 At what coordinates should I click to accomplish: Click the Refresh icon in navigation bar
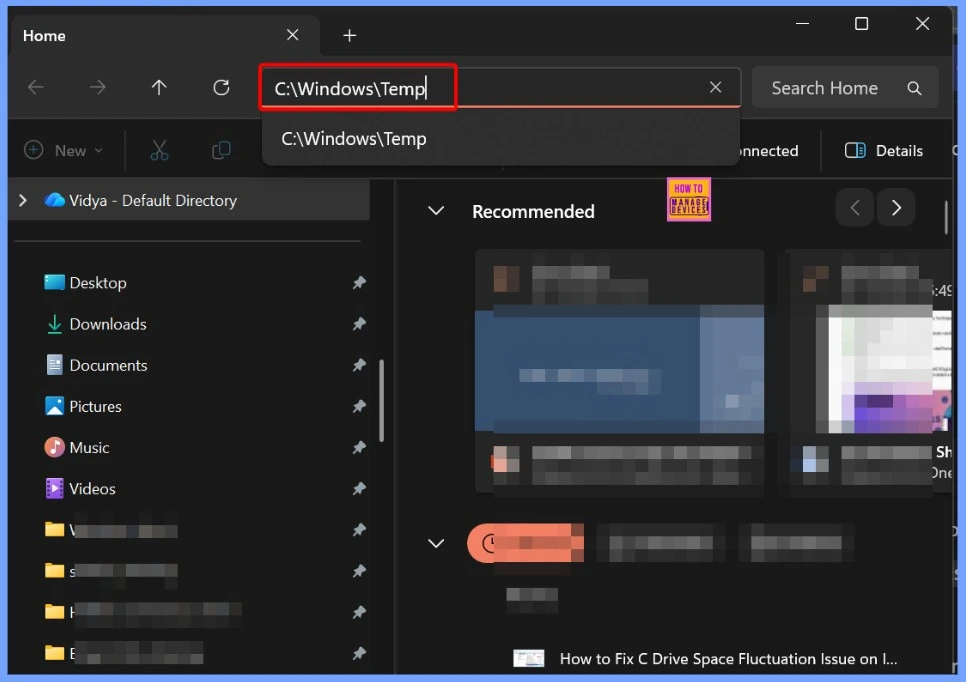221,88
